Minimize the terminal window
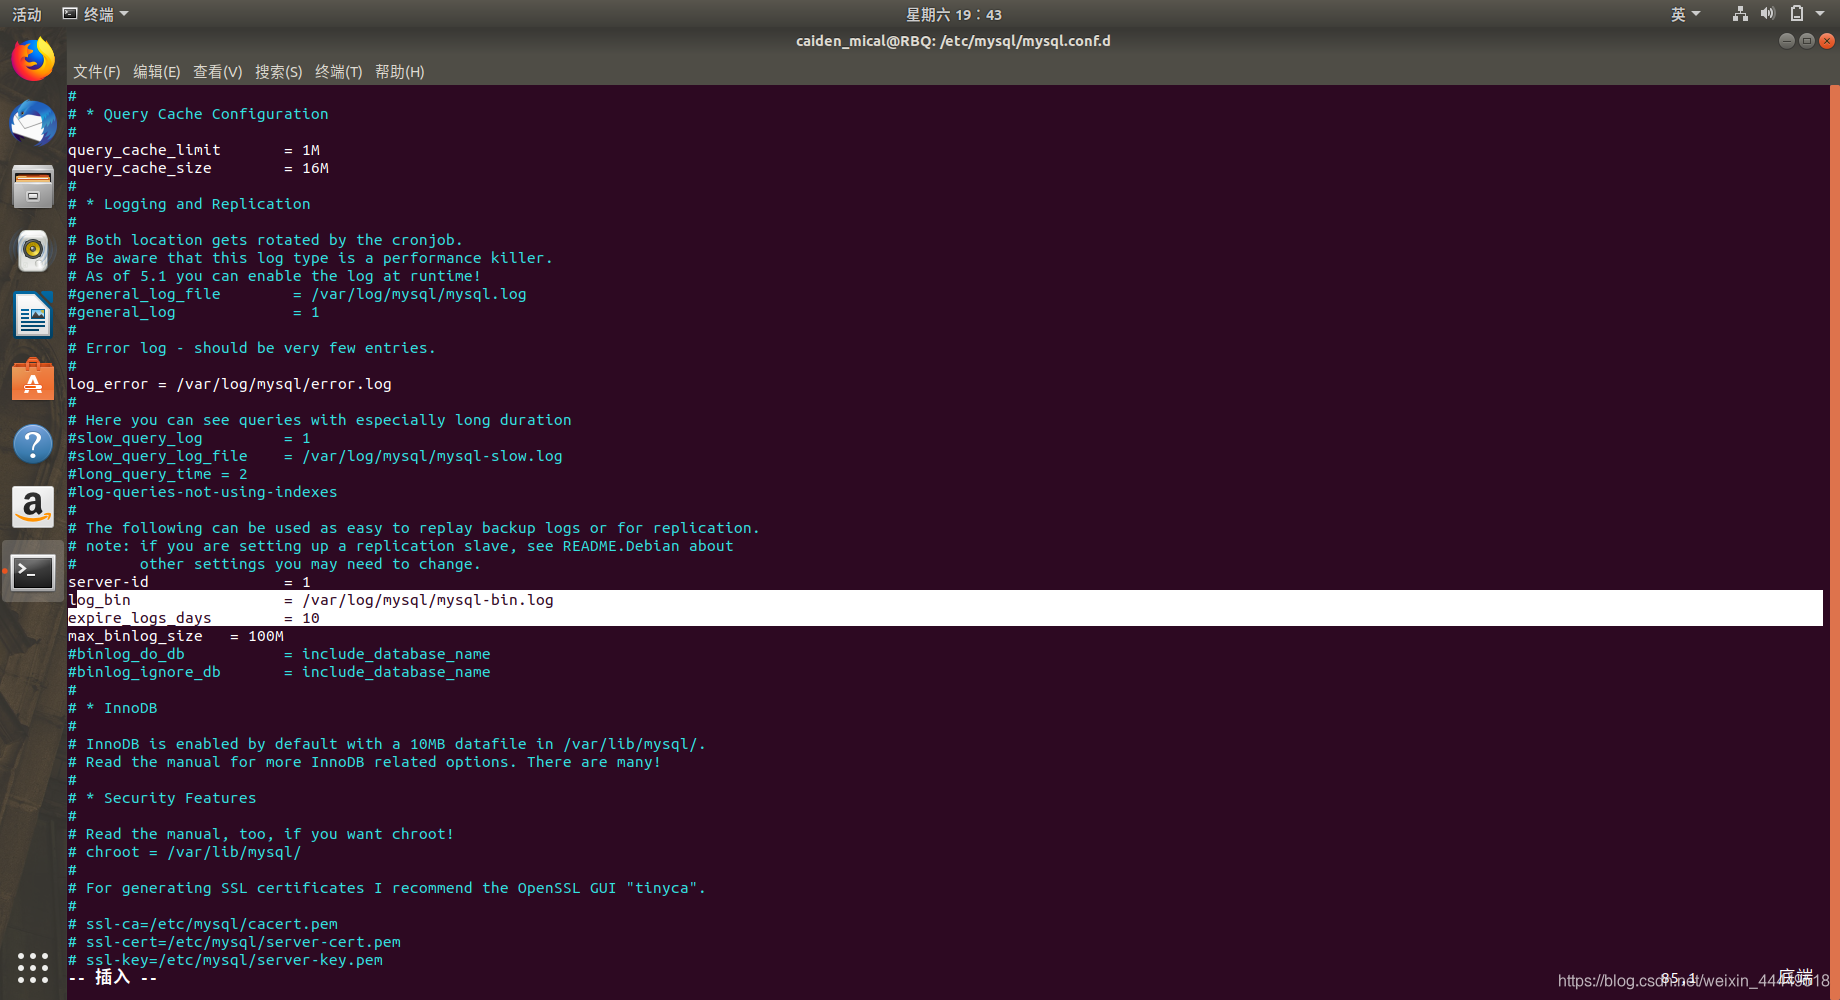Viewport: 1840px width, 1000px height. [1787, 41]
